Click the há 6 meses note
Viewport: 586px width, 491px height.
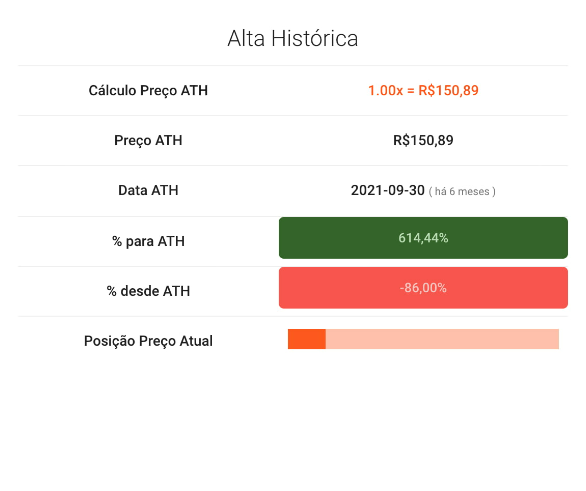pos(462,192)
